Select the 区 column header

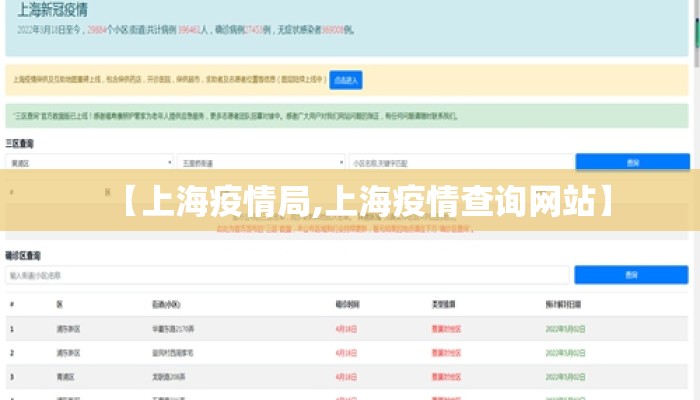point(60,303)
